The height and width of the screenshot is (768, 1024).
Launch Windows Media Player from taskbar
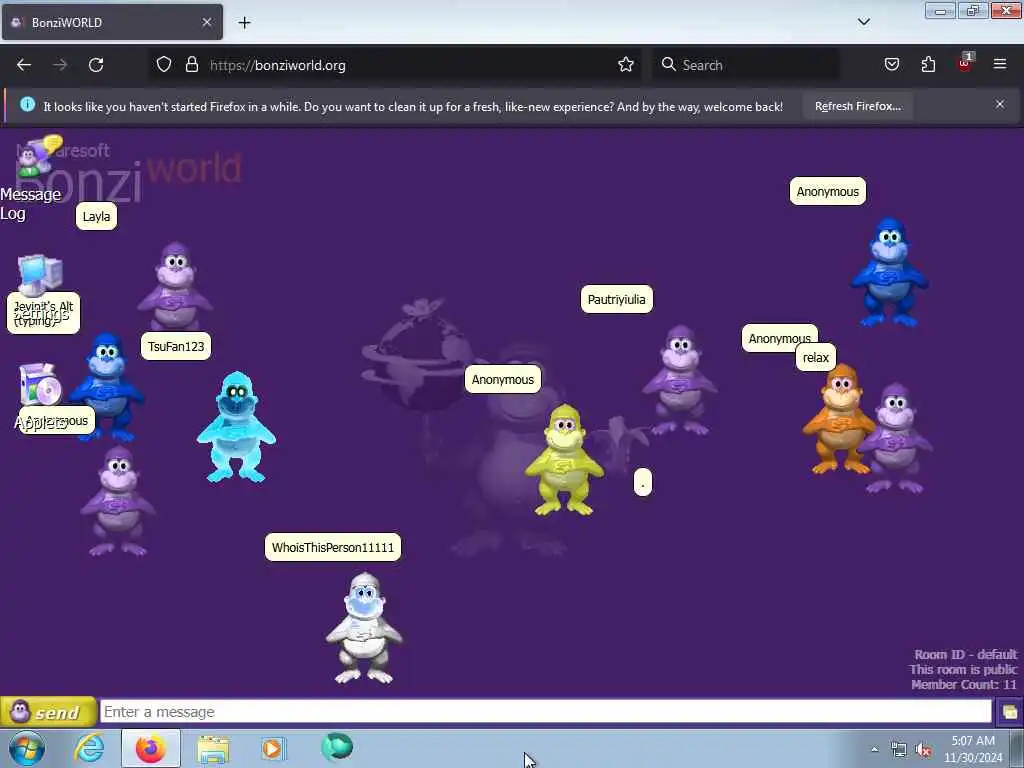pyautogui.click(x=273, y=748)
